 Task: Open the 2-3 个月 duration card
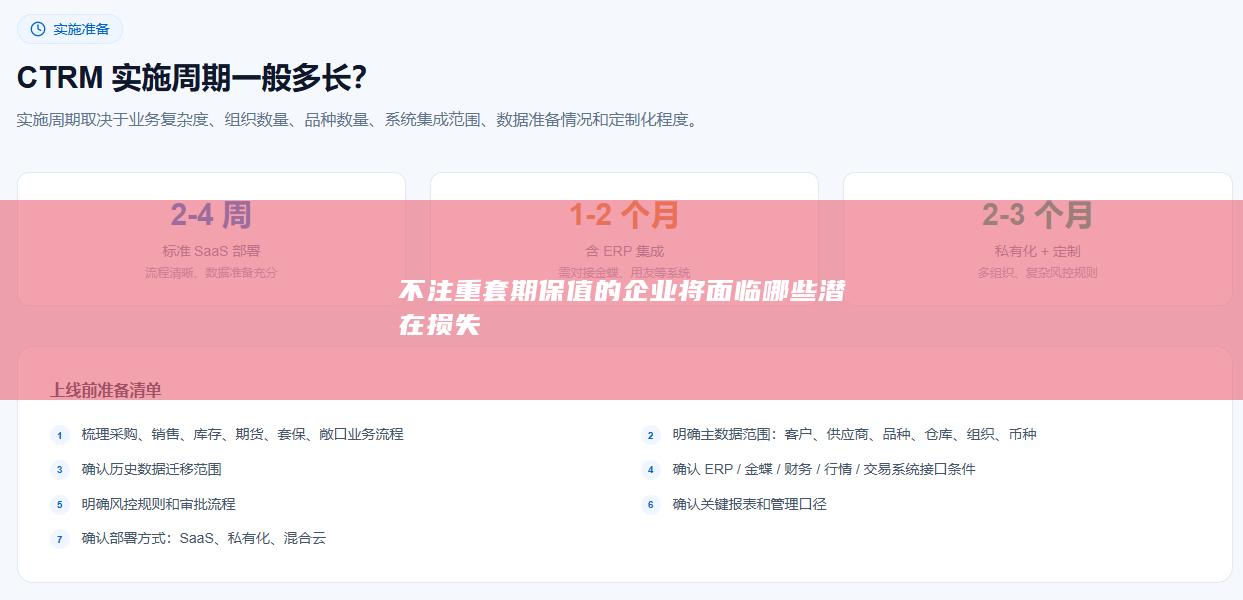pos(1037,239)
